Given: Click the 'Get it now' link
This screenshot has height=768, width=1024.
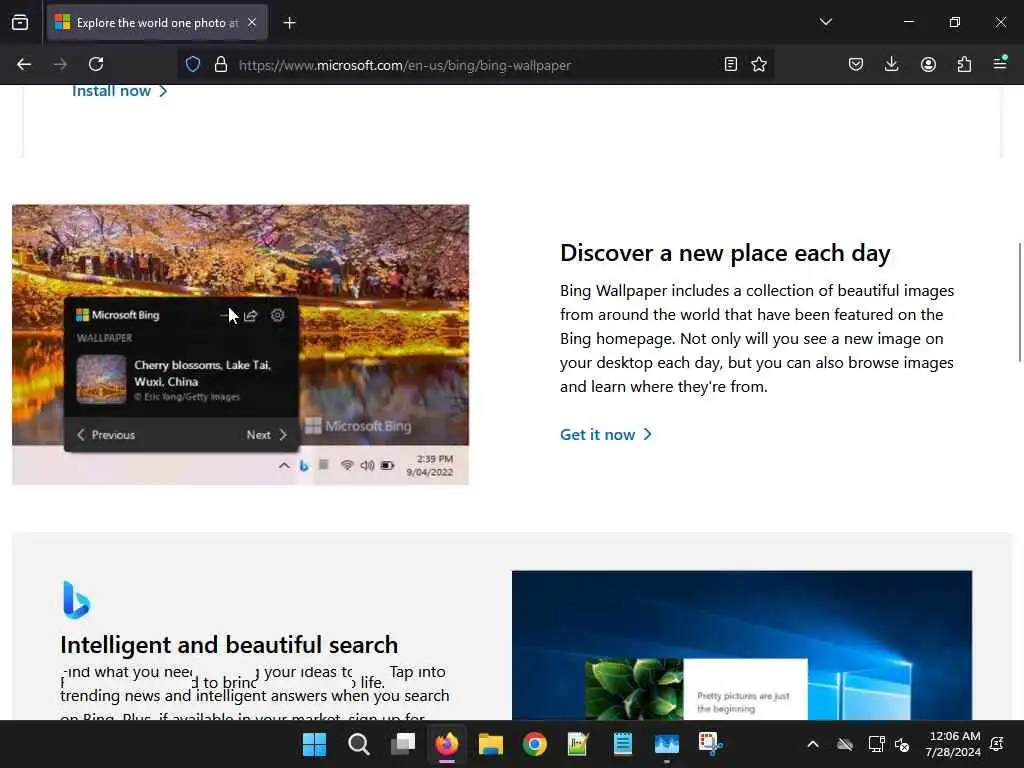Looking at the screenshot, I should click(x=605, y=435).
